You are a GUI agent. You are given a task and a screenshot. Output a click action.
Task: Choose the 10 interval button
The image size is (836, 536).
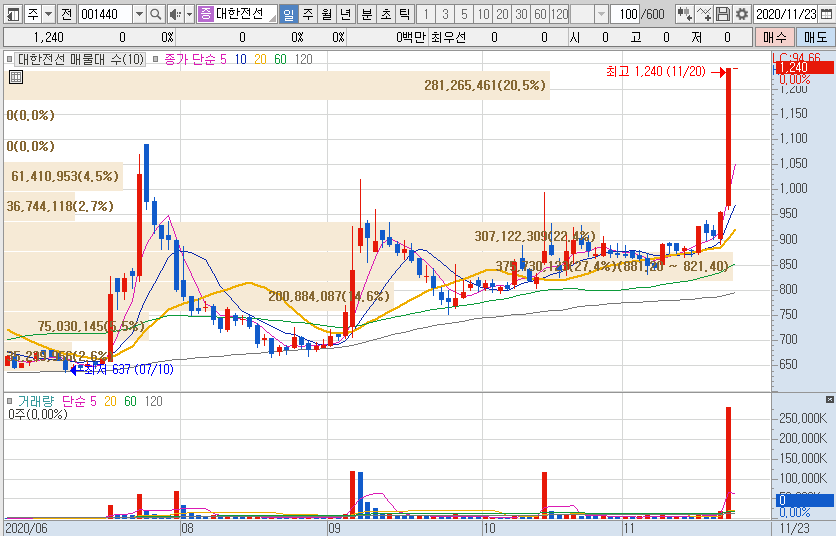[484, 14]
